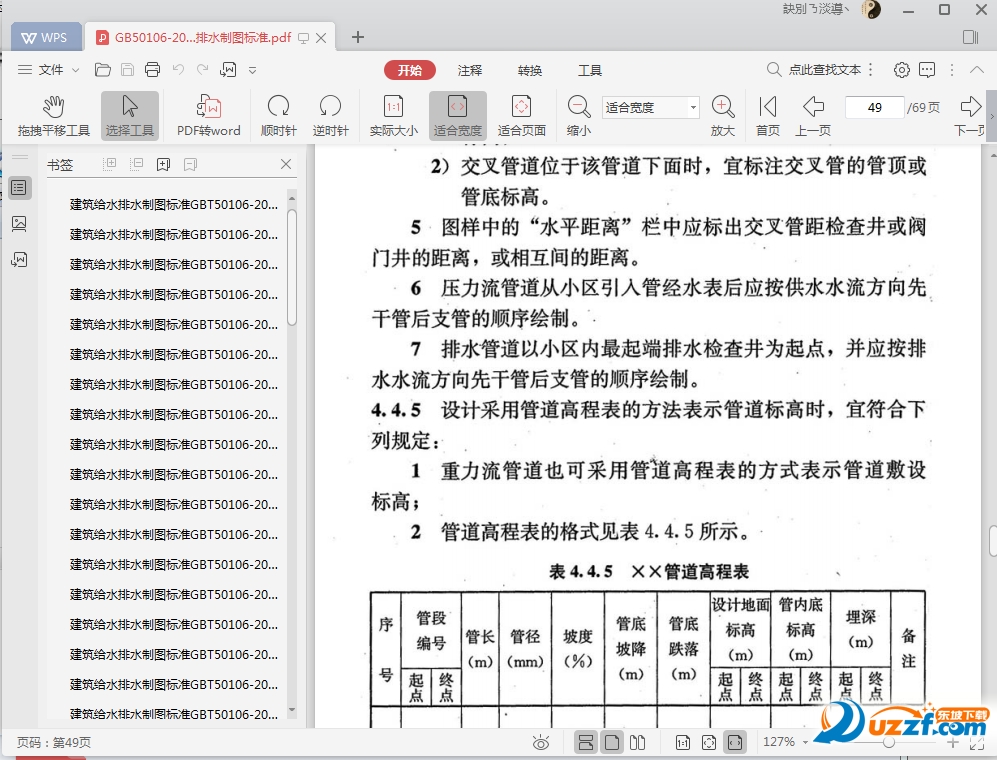Switch to the 注释 ribbon tab

tap(470, 70)
